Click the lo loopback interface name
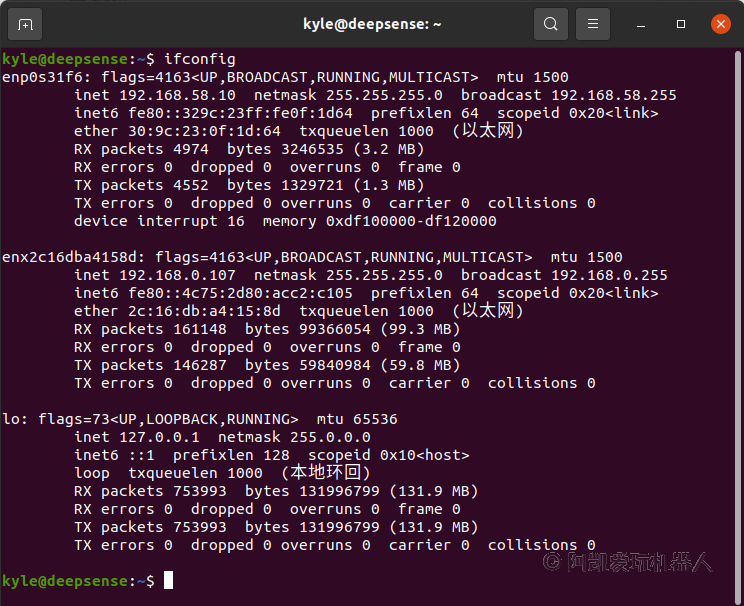 coord(10,419)
